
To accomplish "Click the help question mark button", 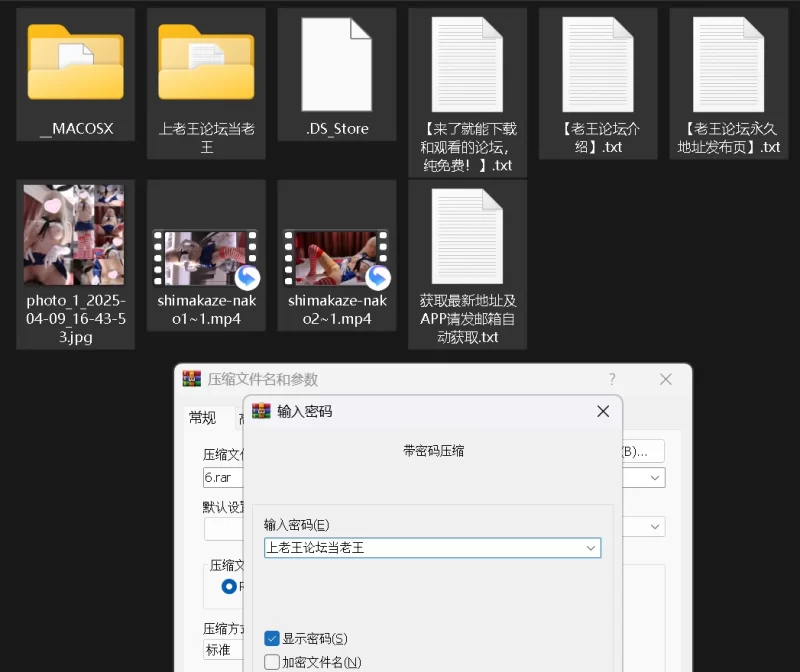I will [x=612, y=379].
